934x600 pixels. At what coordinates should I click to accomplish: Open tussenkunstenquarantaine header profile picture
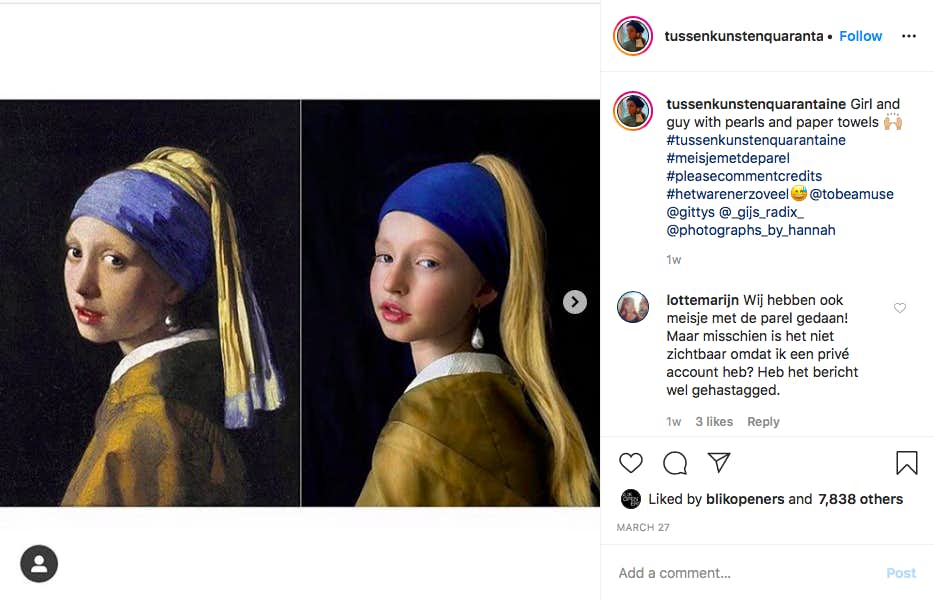(633, 36)
